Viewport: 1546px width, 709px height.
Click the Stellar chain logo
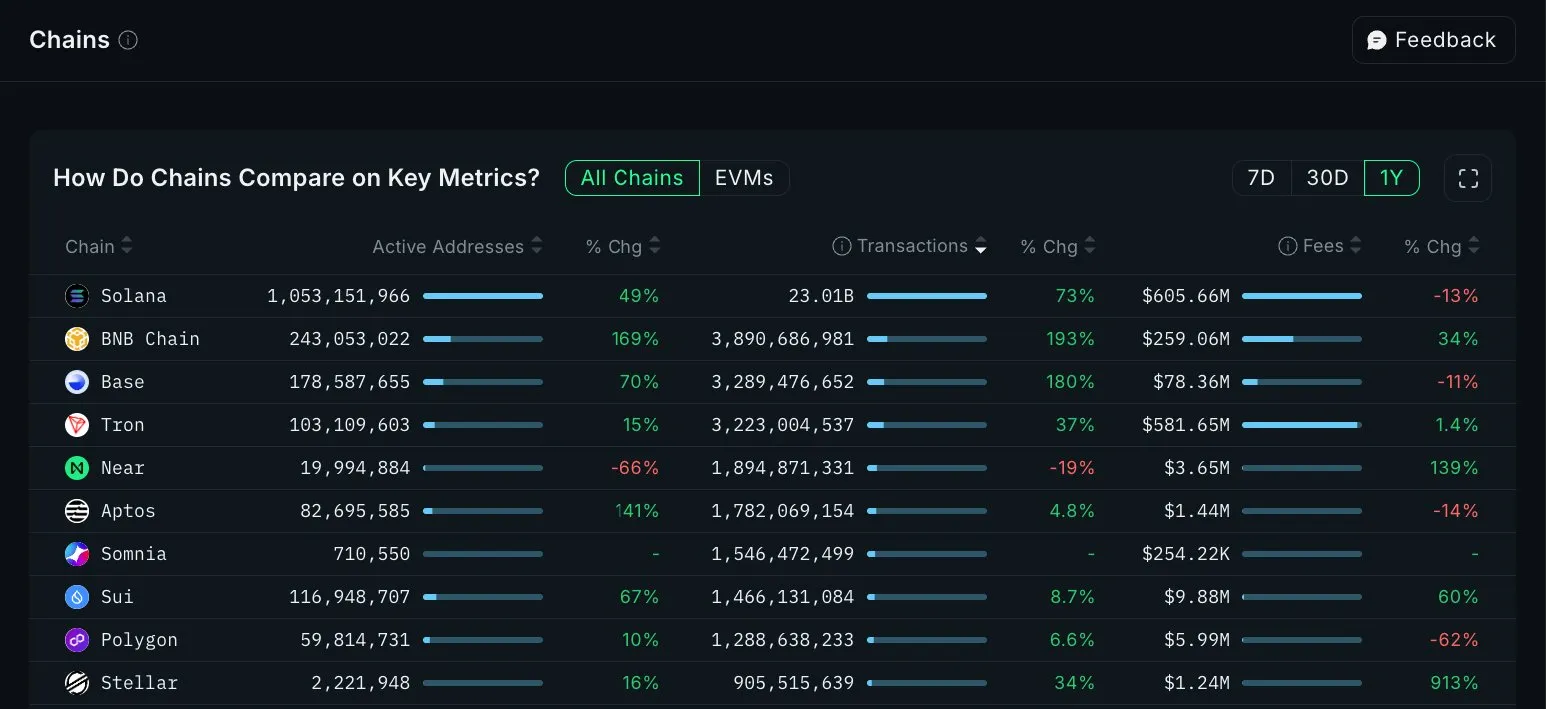pos(77,683)
